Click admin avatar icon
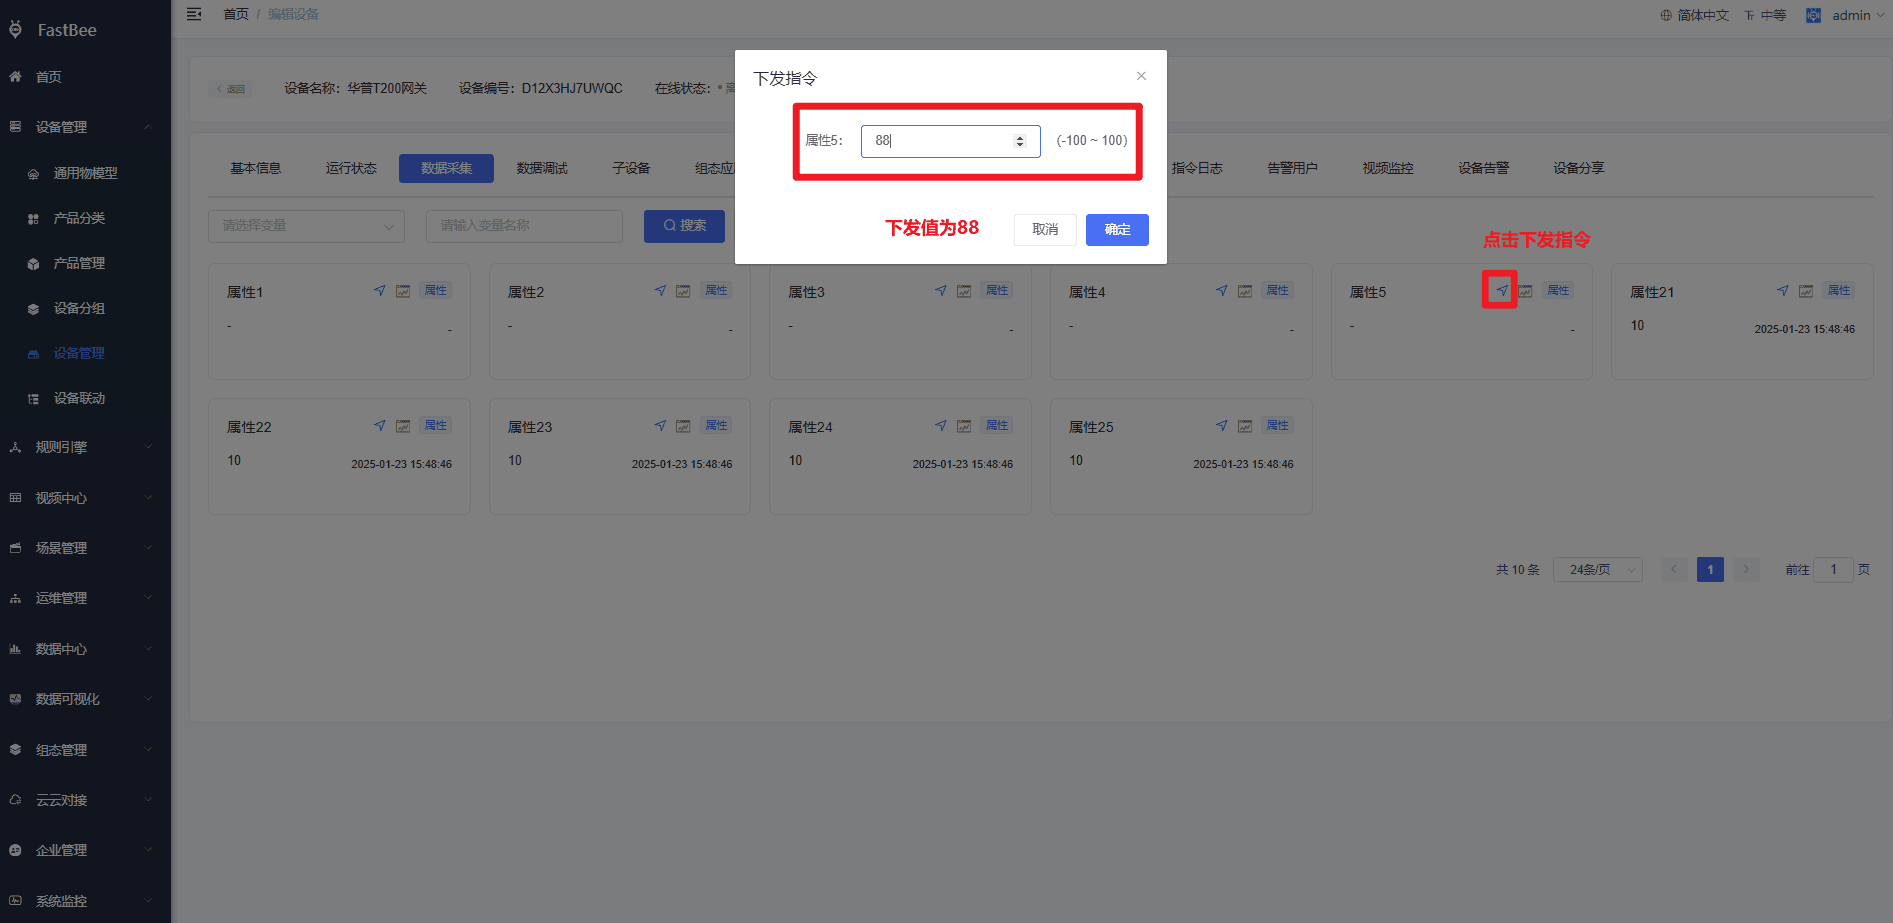 [1813, 15]
